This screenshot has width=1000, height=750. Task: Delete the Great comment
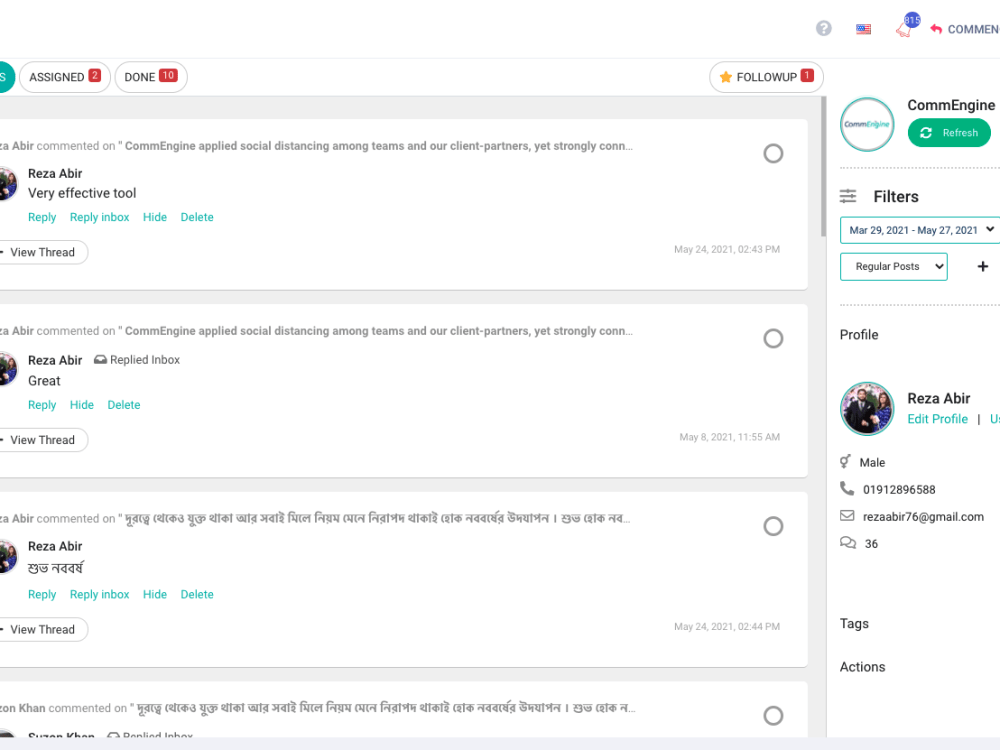(124, 405)
